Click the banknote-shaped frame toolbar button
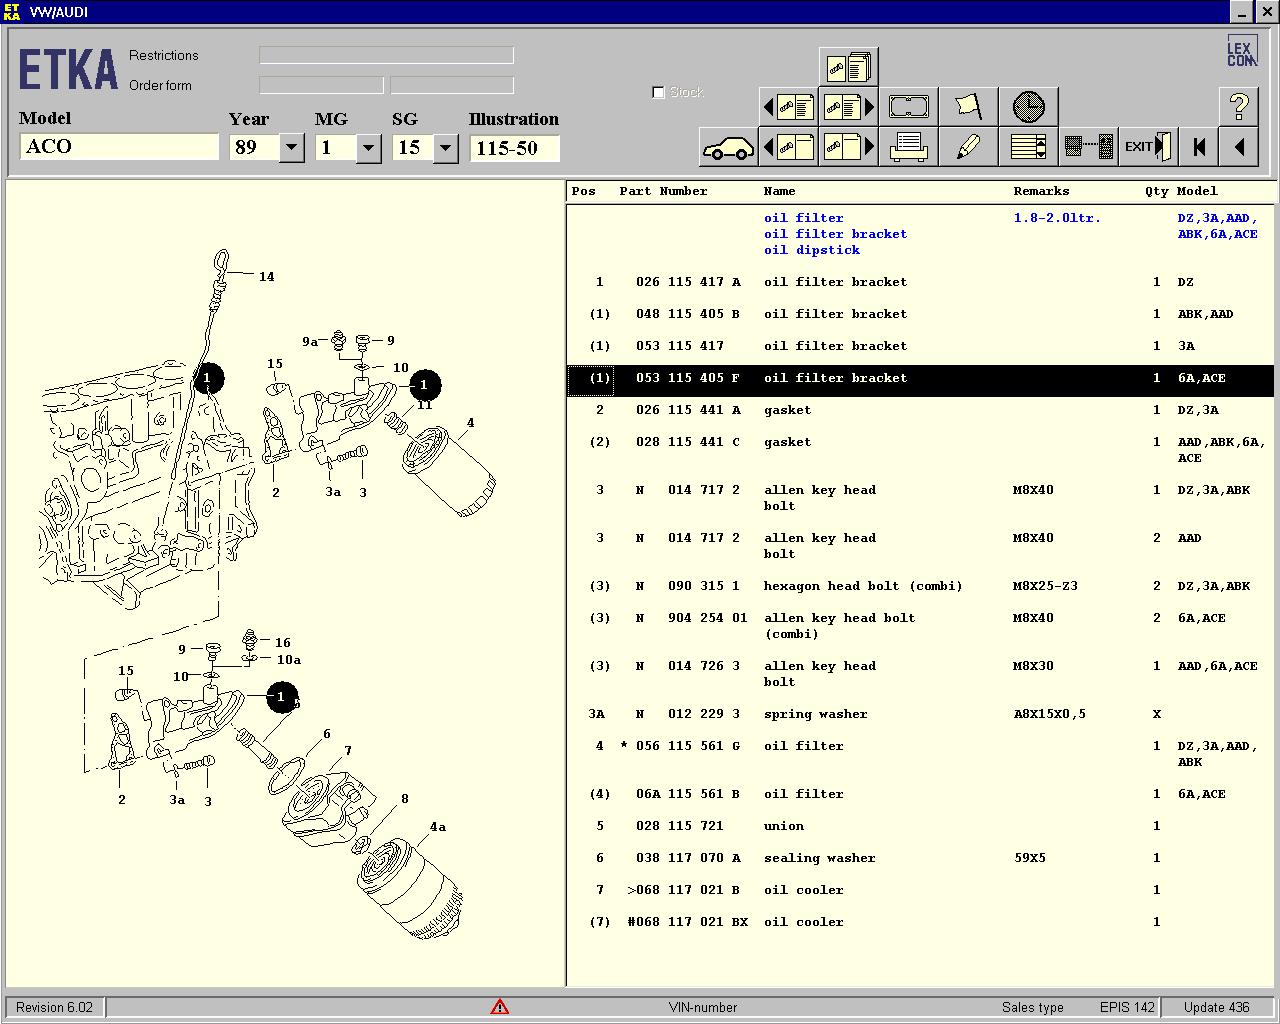This screenshot has height=1024, width=1280. (x=908, y=107)
